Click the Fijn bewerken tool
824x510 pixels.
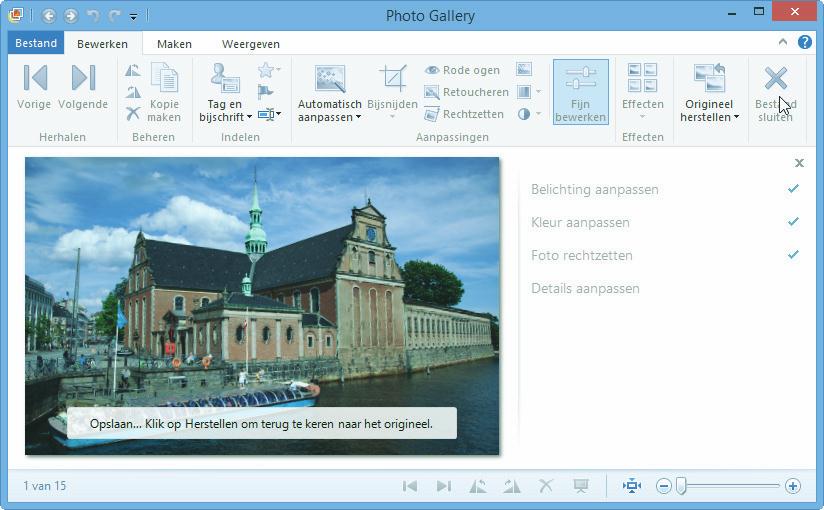point(580,92)
